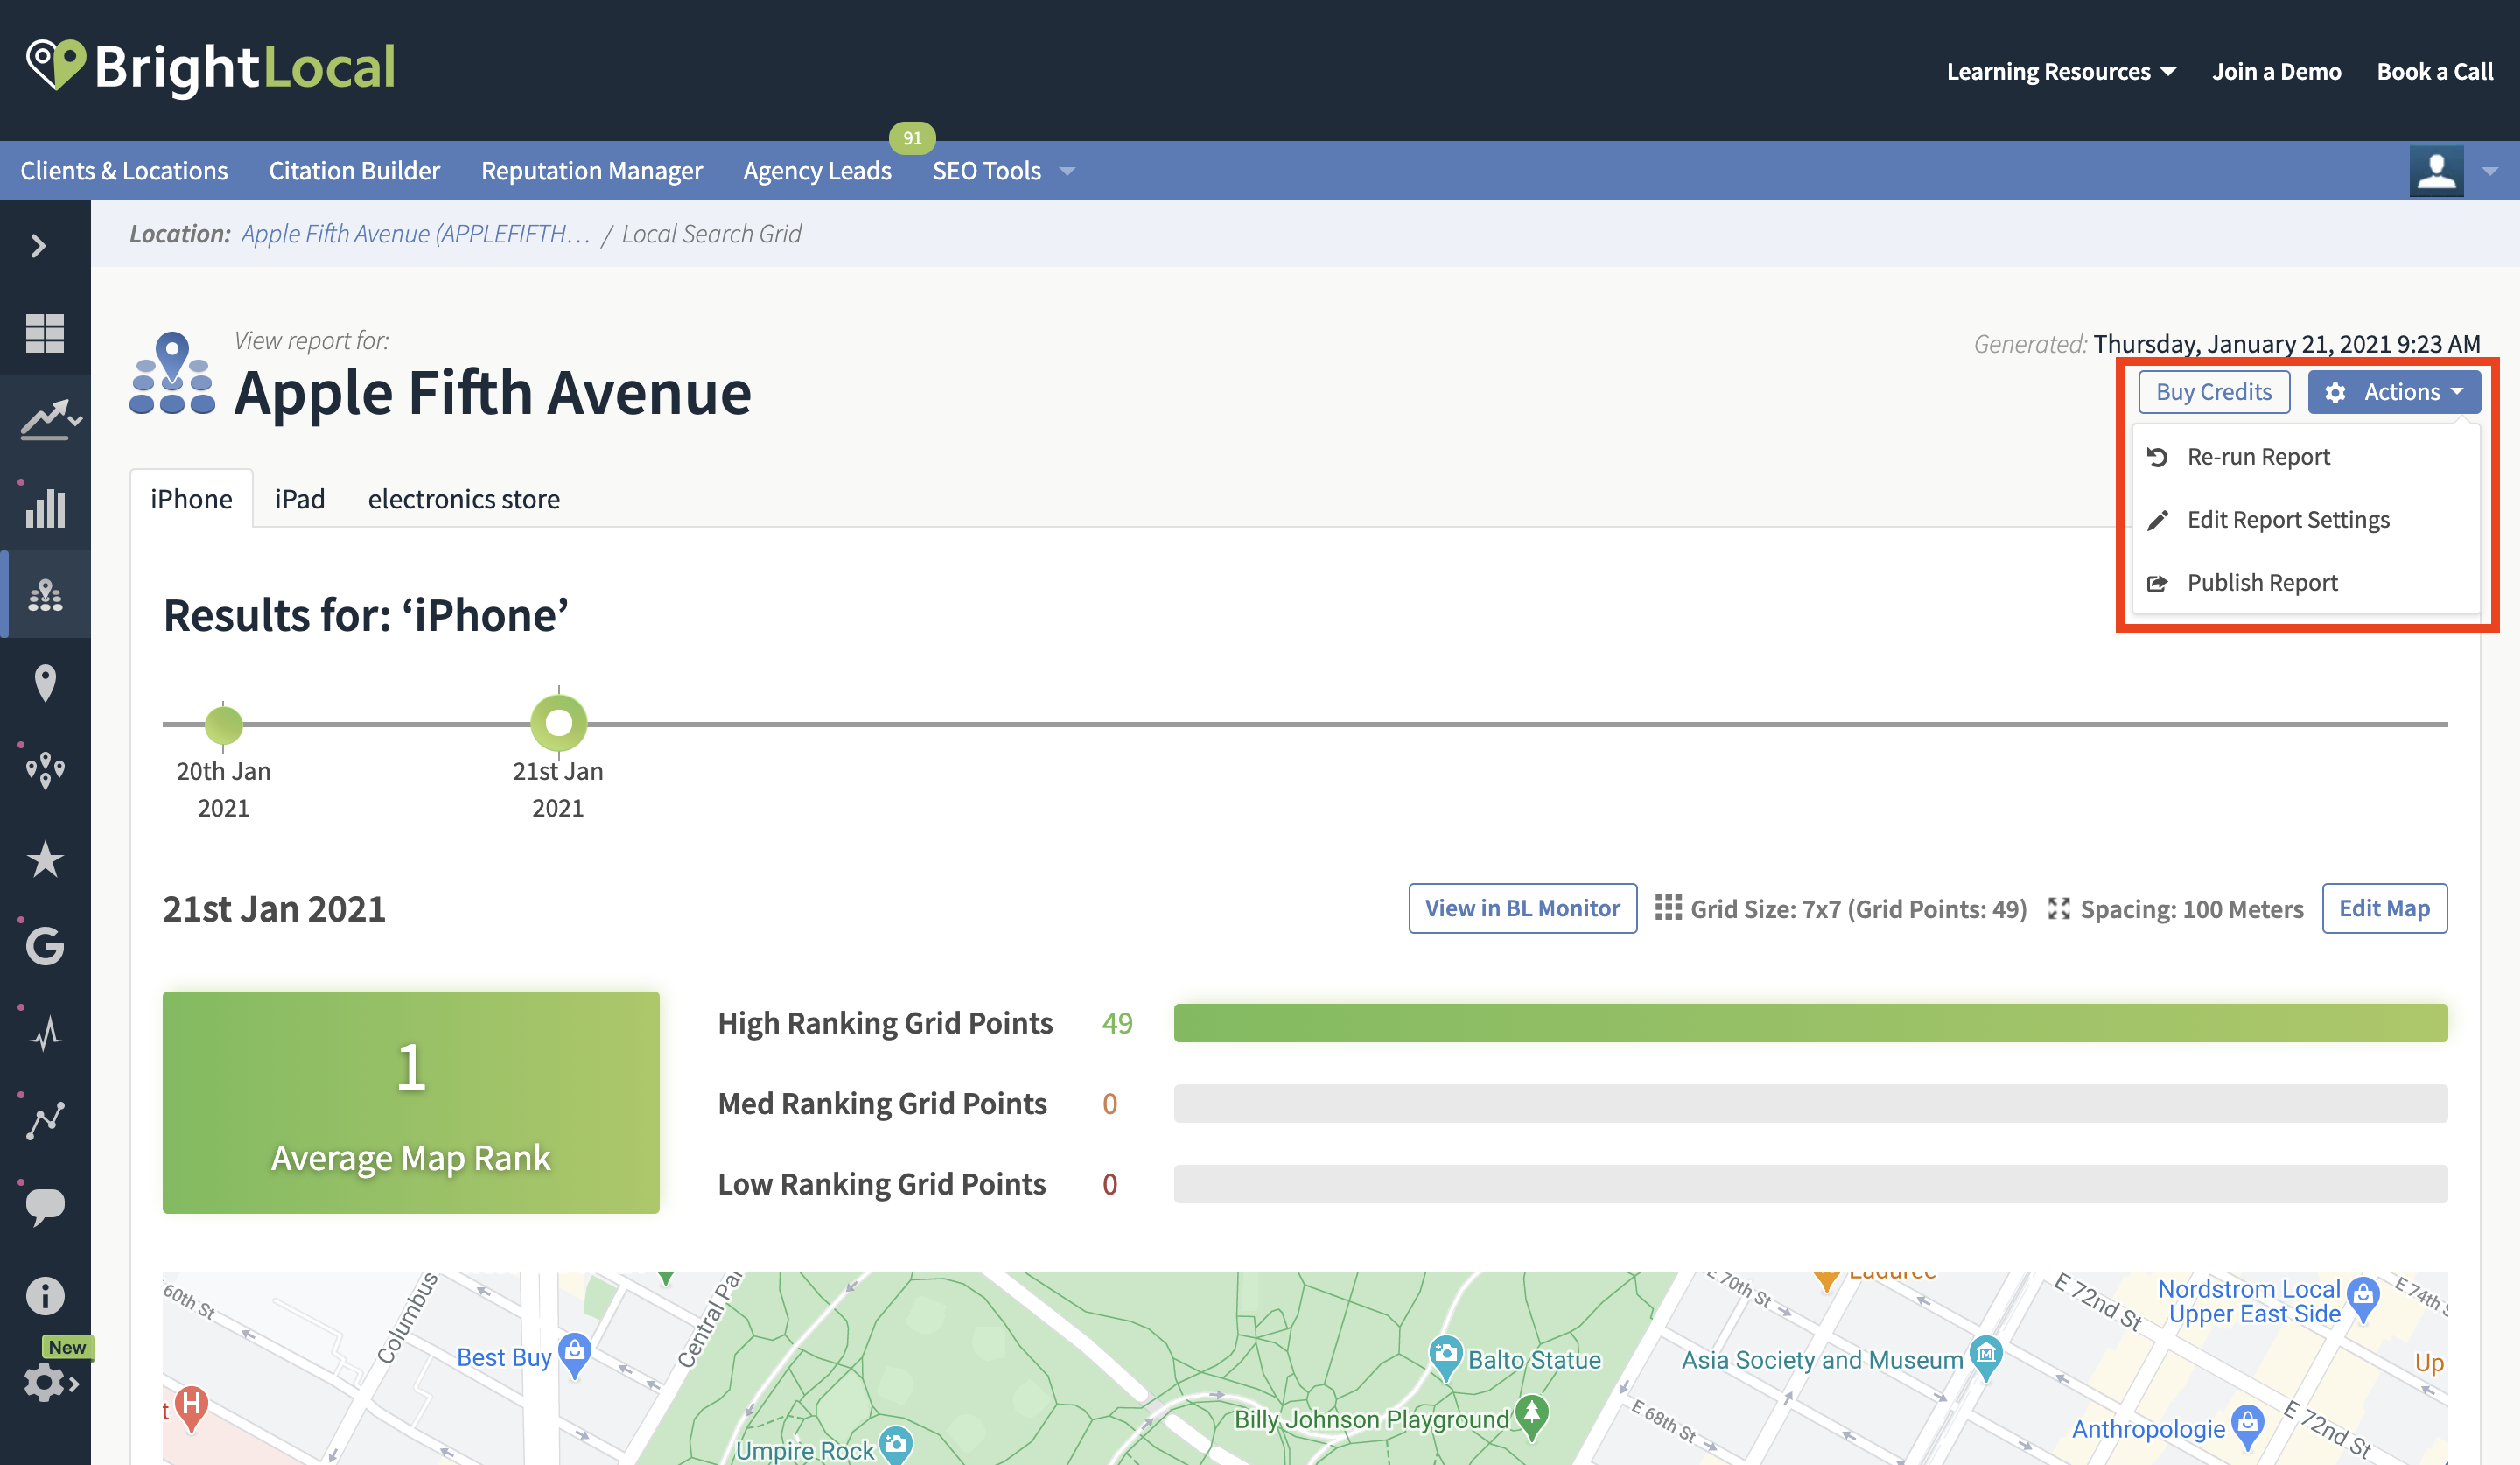Switch to the iPhone keyword tab
The width and height of the screenshot is (2520, 1465).
pyautogui.click(x=191, y=498)
